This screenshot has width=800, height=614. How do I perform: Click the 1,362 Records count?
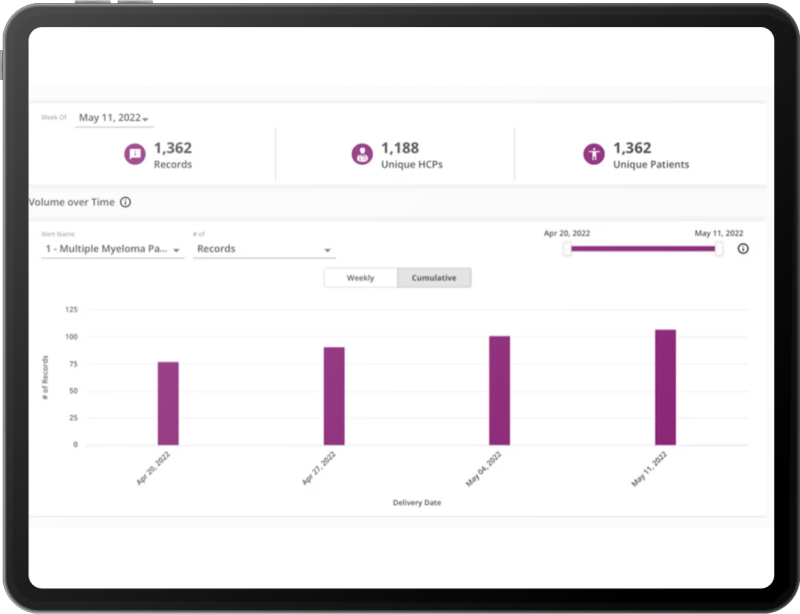click(173, 148)
